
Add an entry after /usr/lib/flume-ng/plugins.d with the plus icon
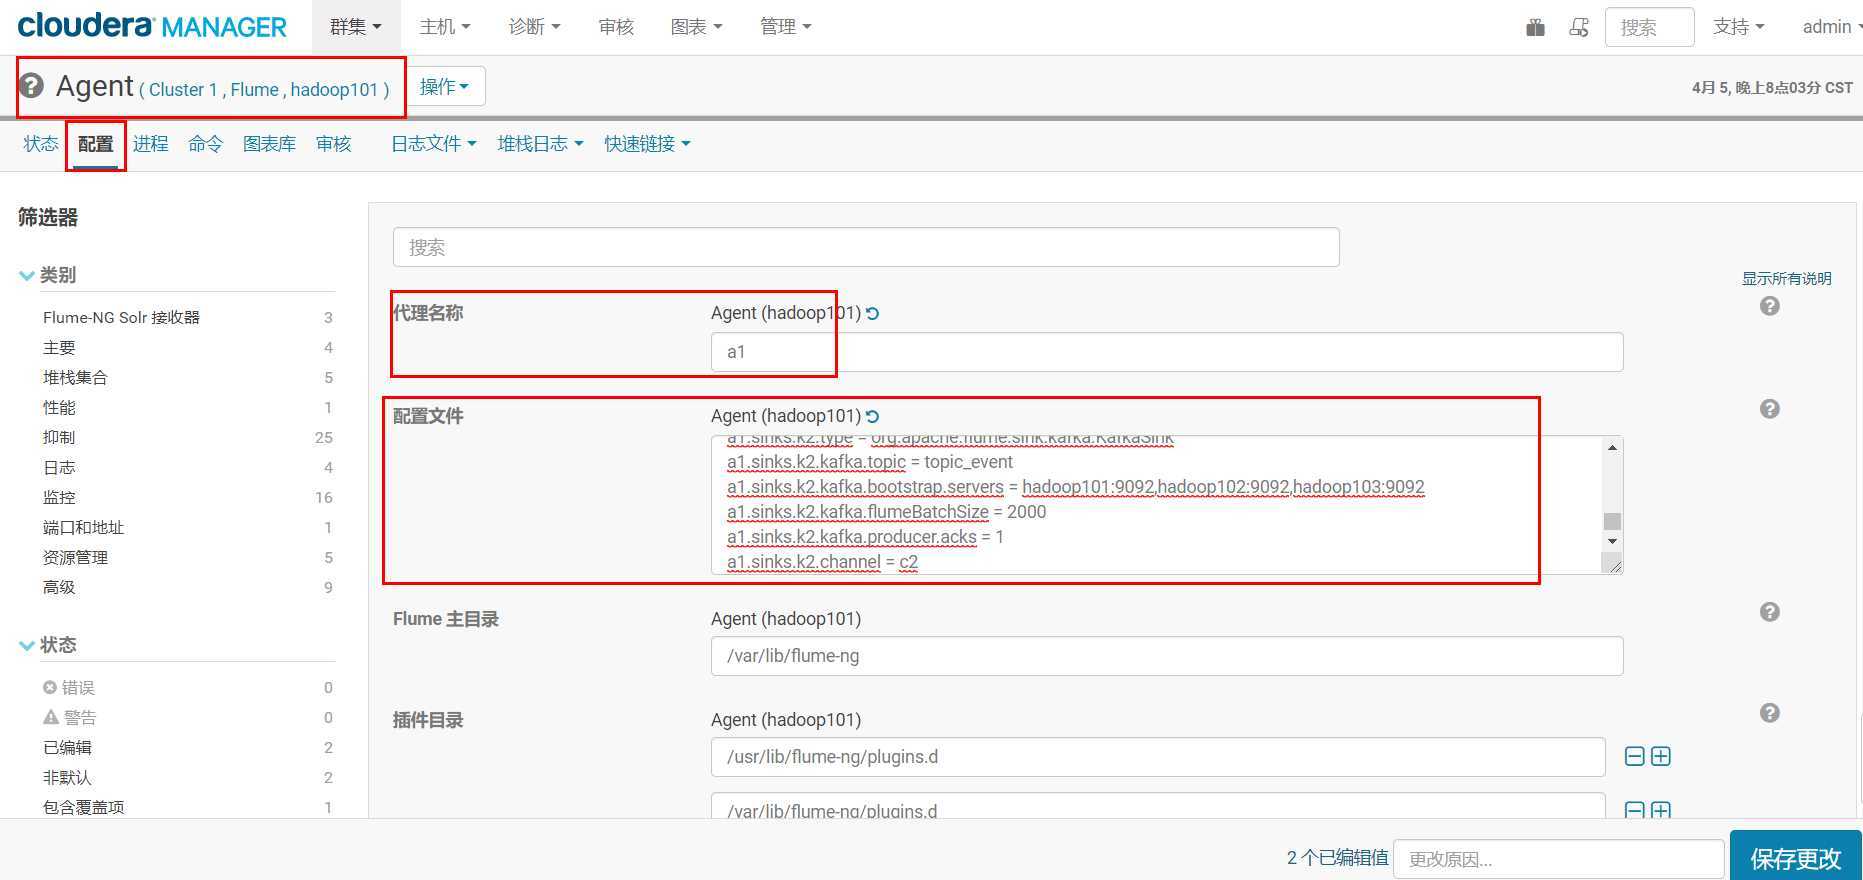click(x=1661, y=756)
